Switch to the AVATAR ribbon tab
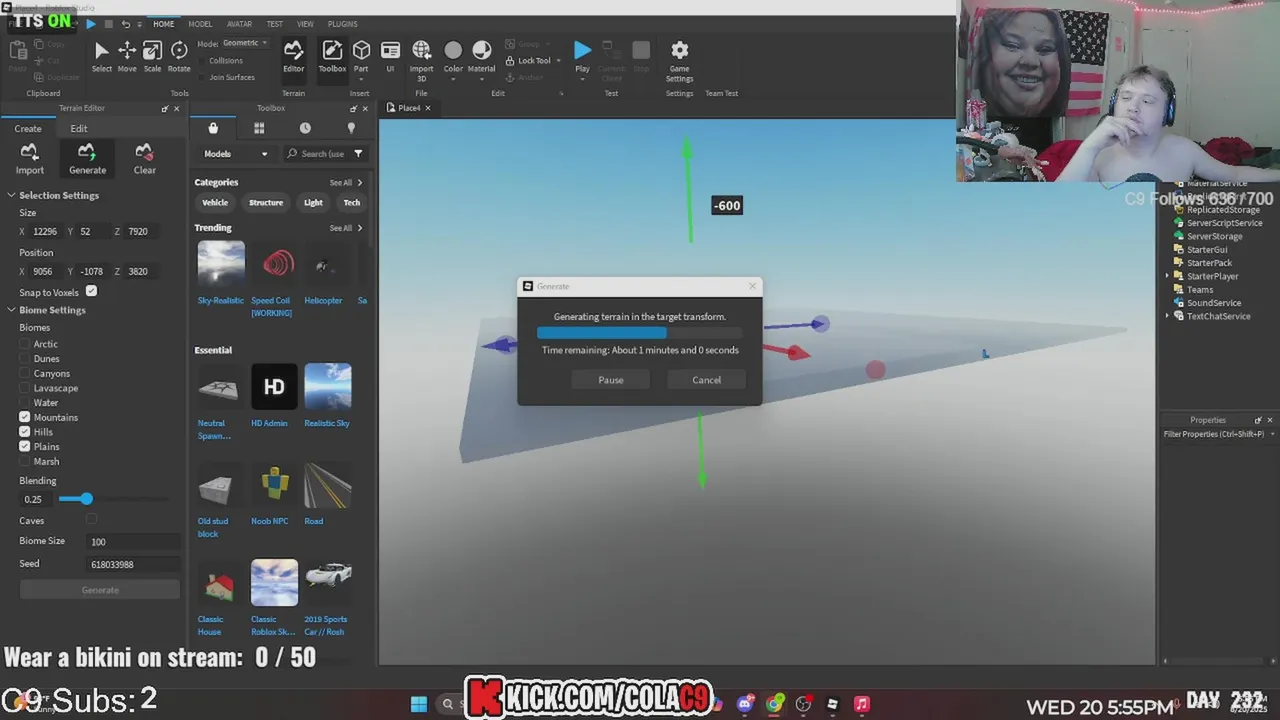The height and width of the screenshot is (720, 1280). coord(239,24)
